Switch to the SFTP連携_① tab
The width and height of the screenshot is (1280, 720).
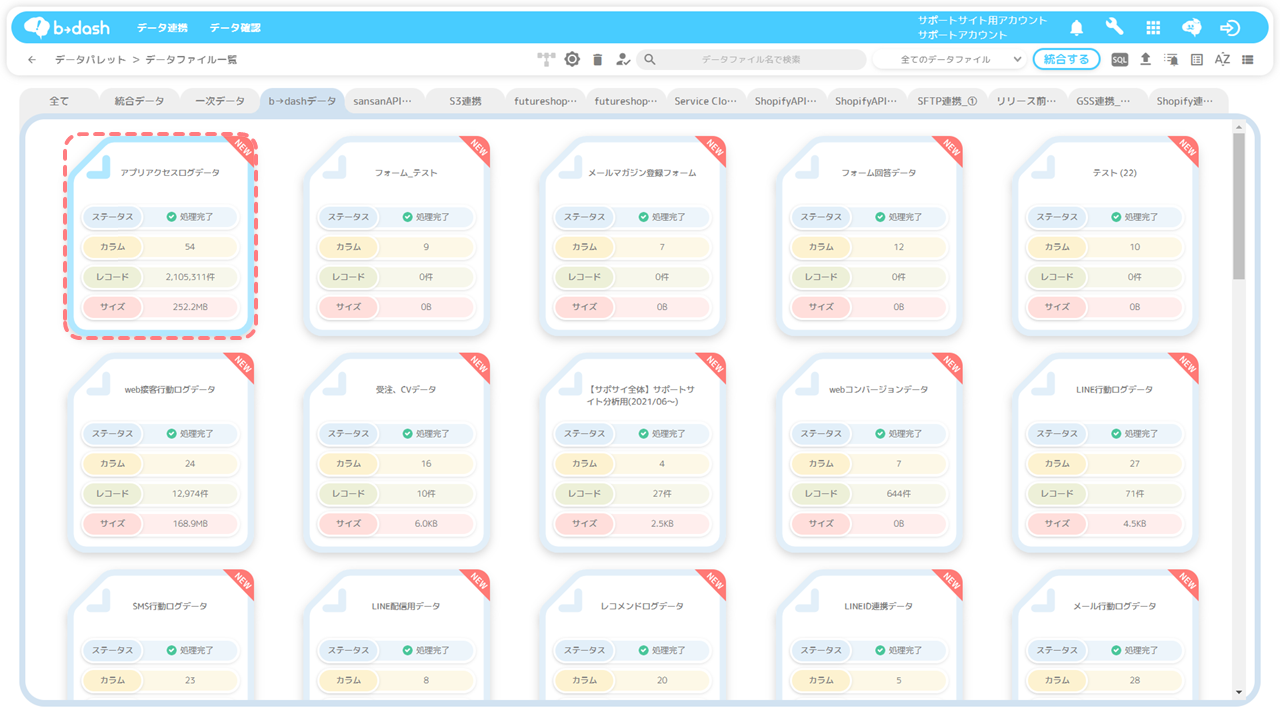947,101
